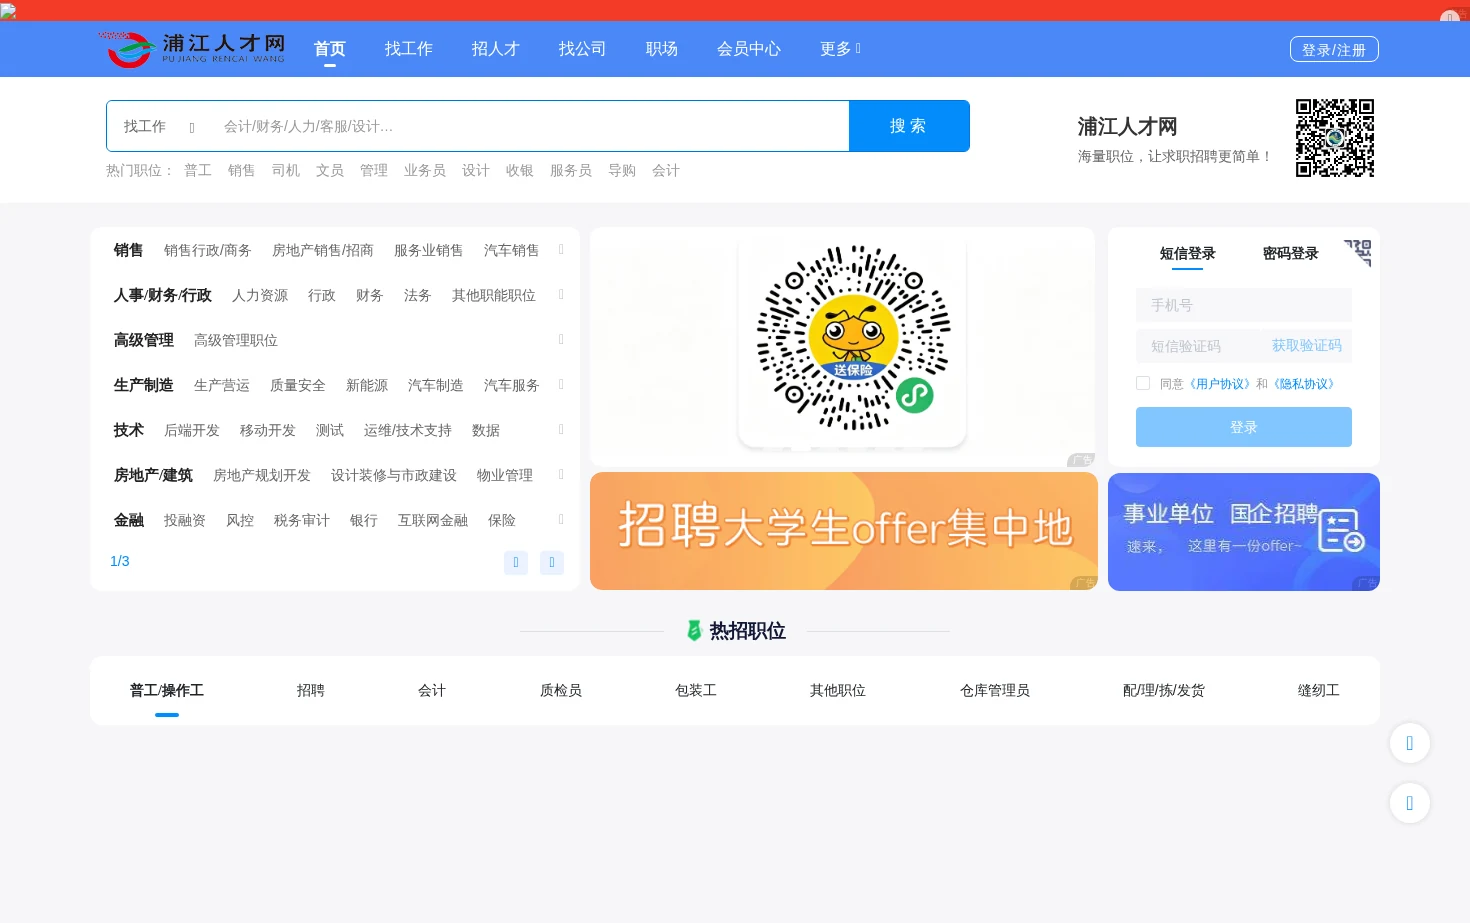The height and width of the screenshot is (923, 1470).
Task: Click hot keyword 服务员
Action: (x=571, y=170)
